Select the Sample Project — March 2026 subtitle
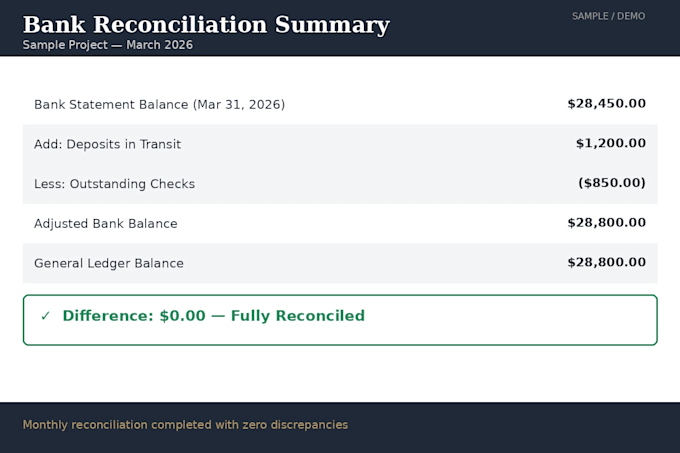Image resolution: width=680 pixels, height=453 pixels. coord(108,45)
